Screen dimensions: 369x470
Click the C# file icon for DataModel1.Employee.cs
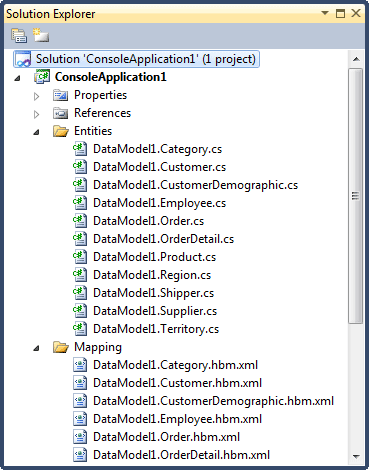click(80, 203)
